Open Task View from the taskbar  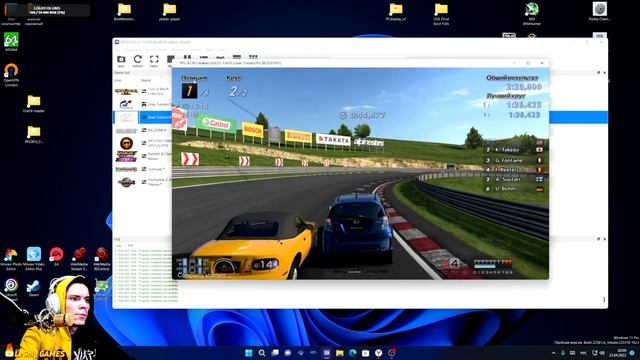[x=275, y=353]
